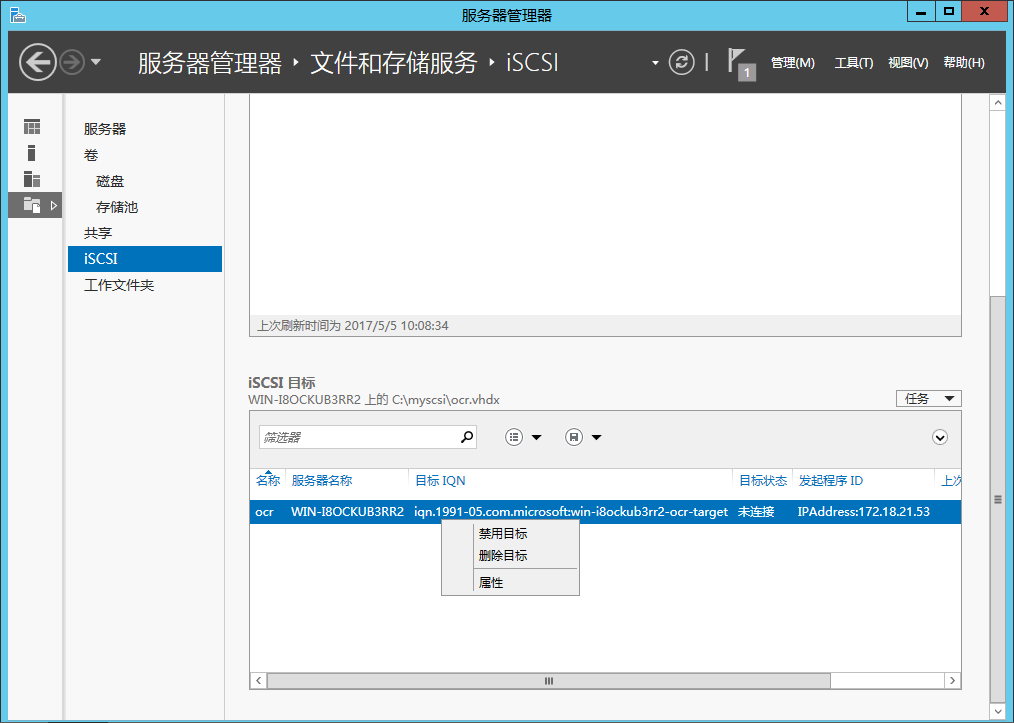Choose 删除目标 from context menu
The height and width of the screenshot is (723, 1014).
510,556
